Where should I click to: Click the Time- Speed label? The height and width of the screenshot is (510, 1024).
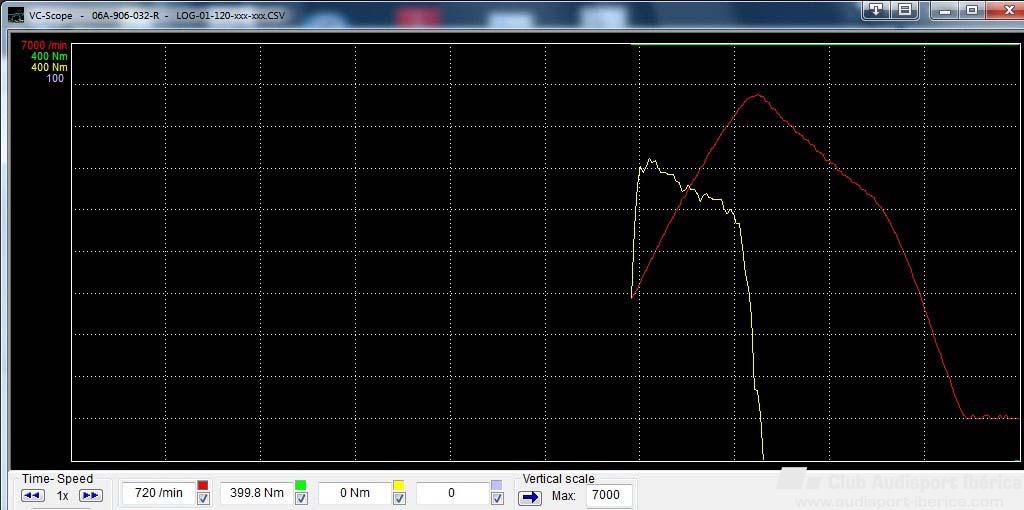coord(57,479)
